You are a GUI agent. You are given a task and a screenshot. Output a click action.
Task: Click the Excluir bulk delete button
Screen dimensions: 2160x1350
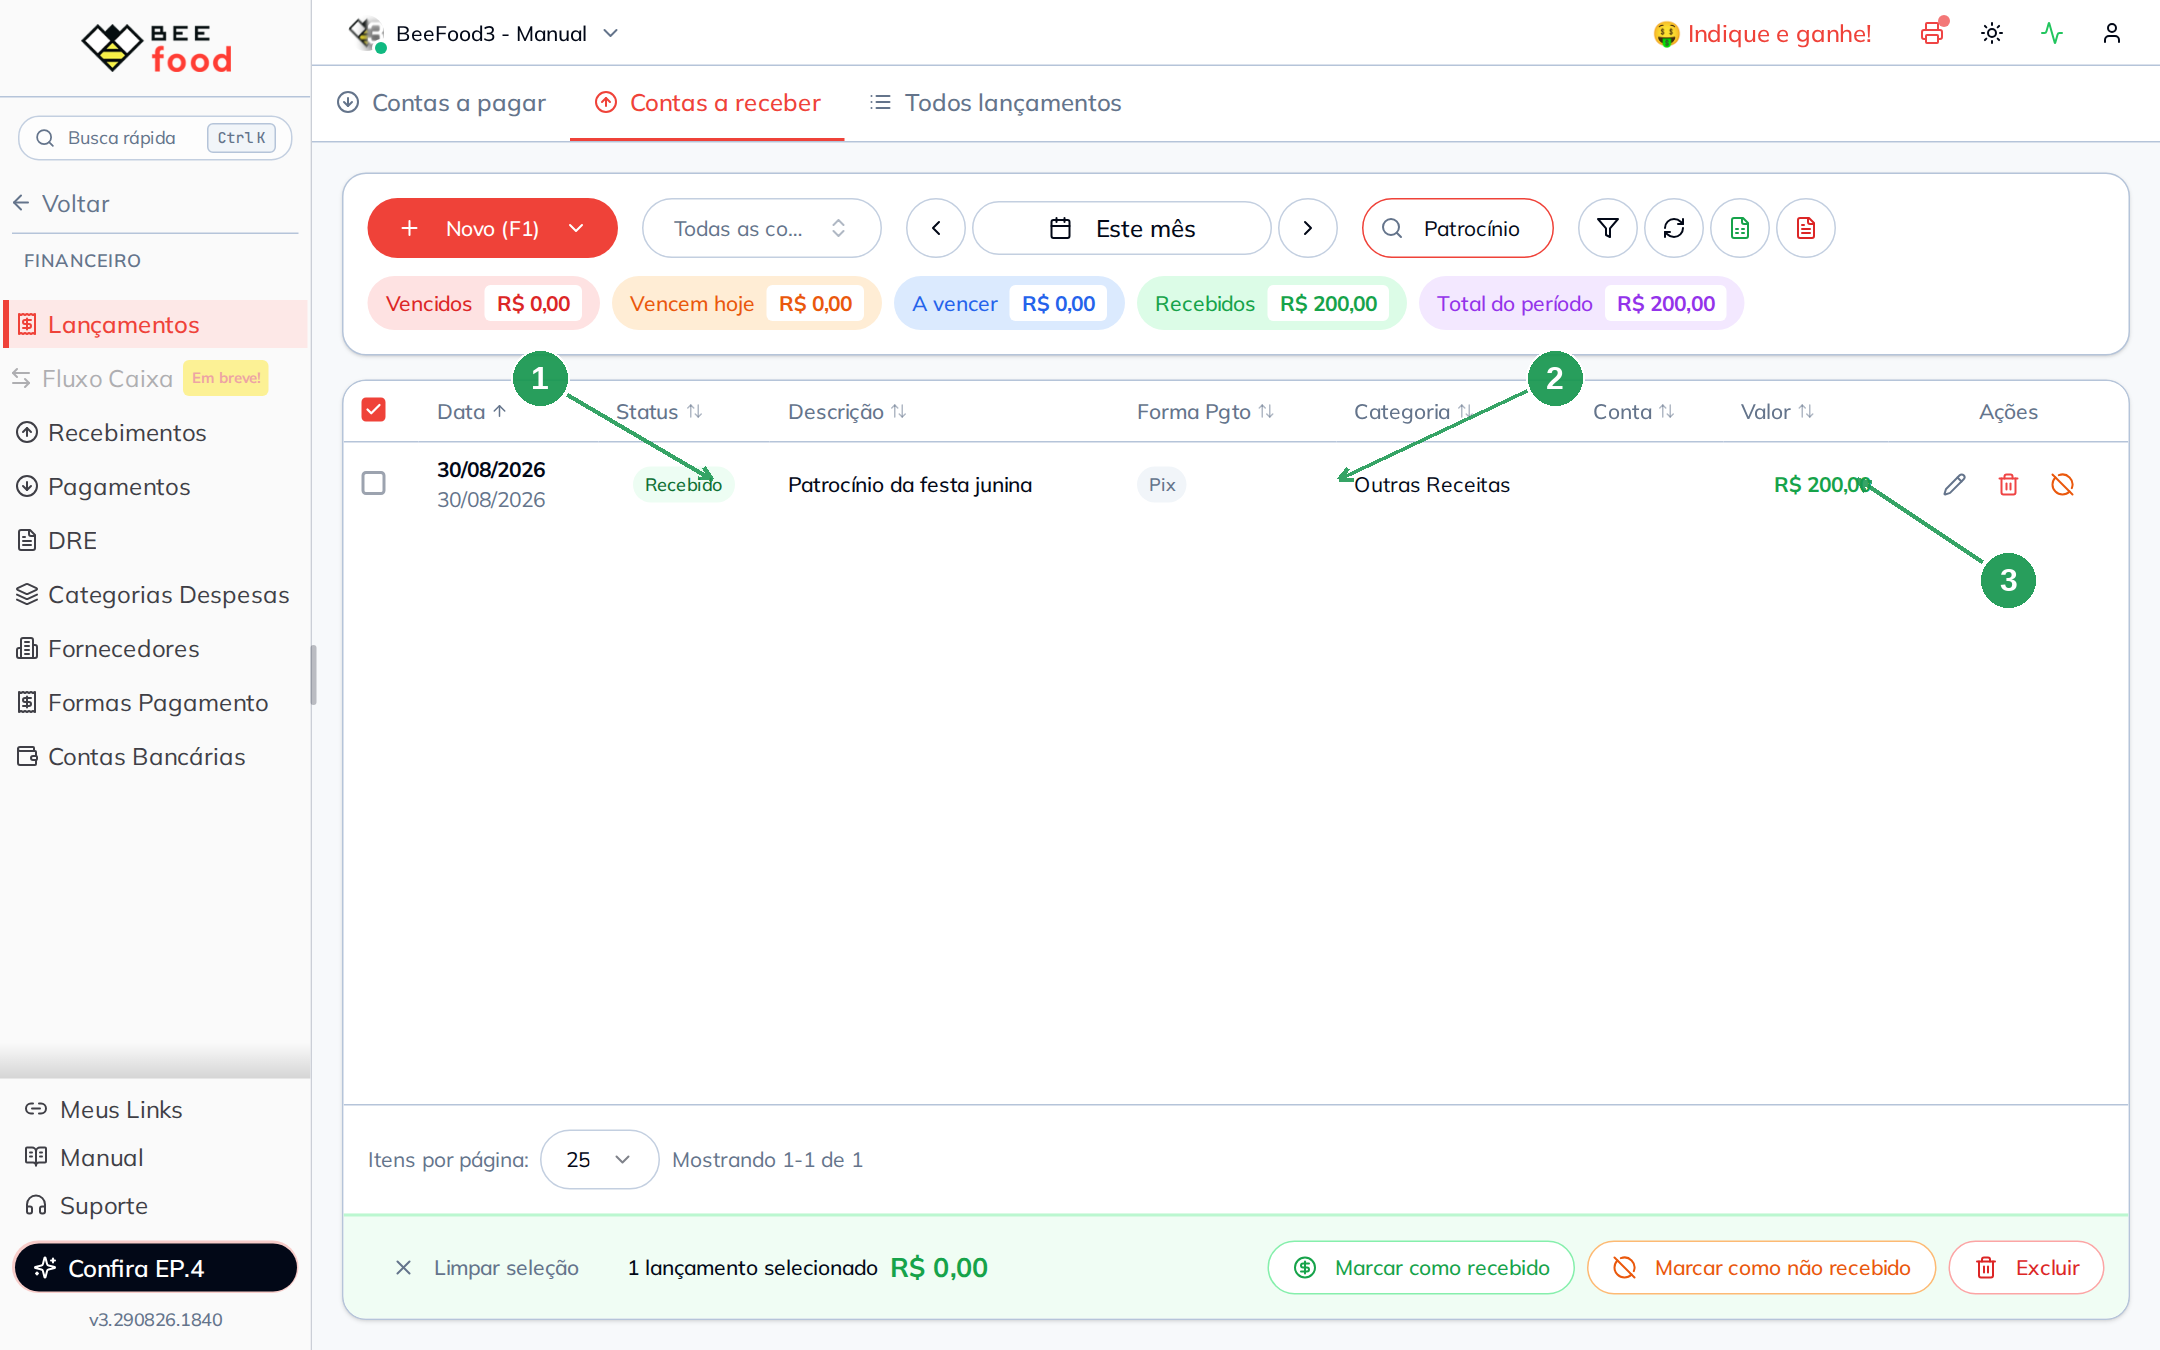pos(2027,1268)
